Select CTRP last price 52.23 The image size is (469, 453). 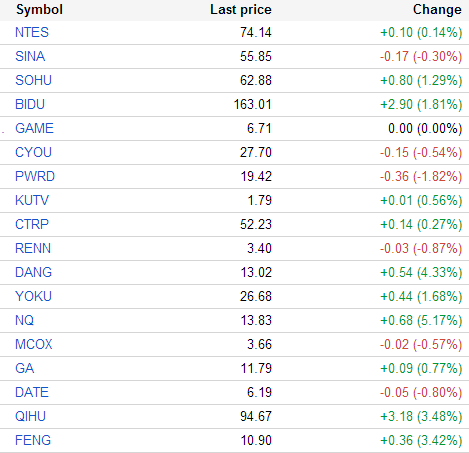coord(256,224)
